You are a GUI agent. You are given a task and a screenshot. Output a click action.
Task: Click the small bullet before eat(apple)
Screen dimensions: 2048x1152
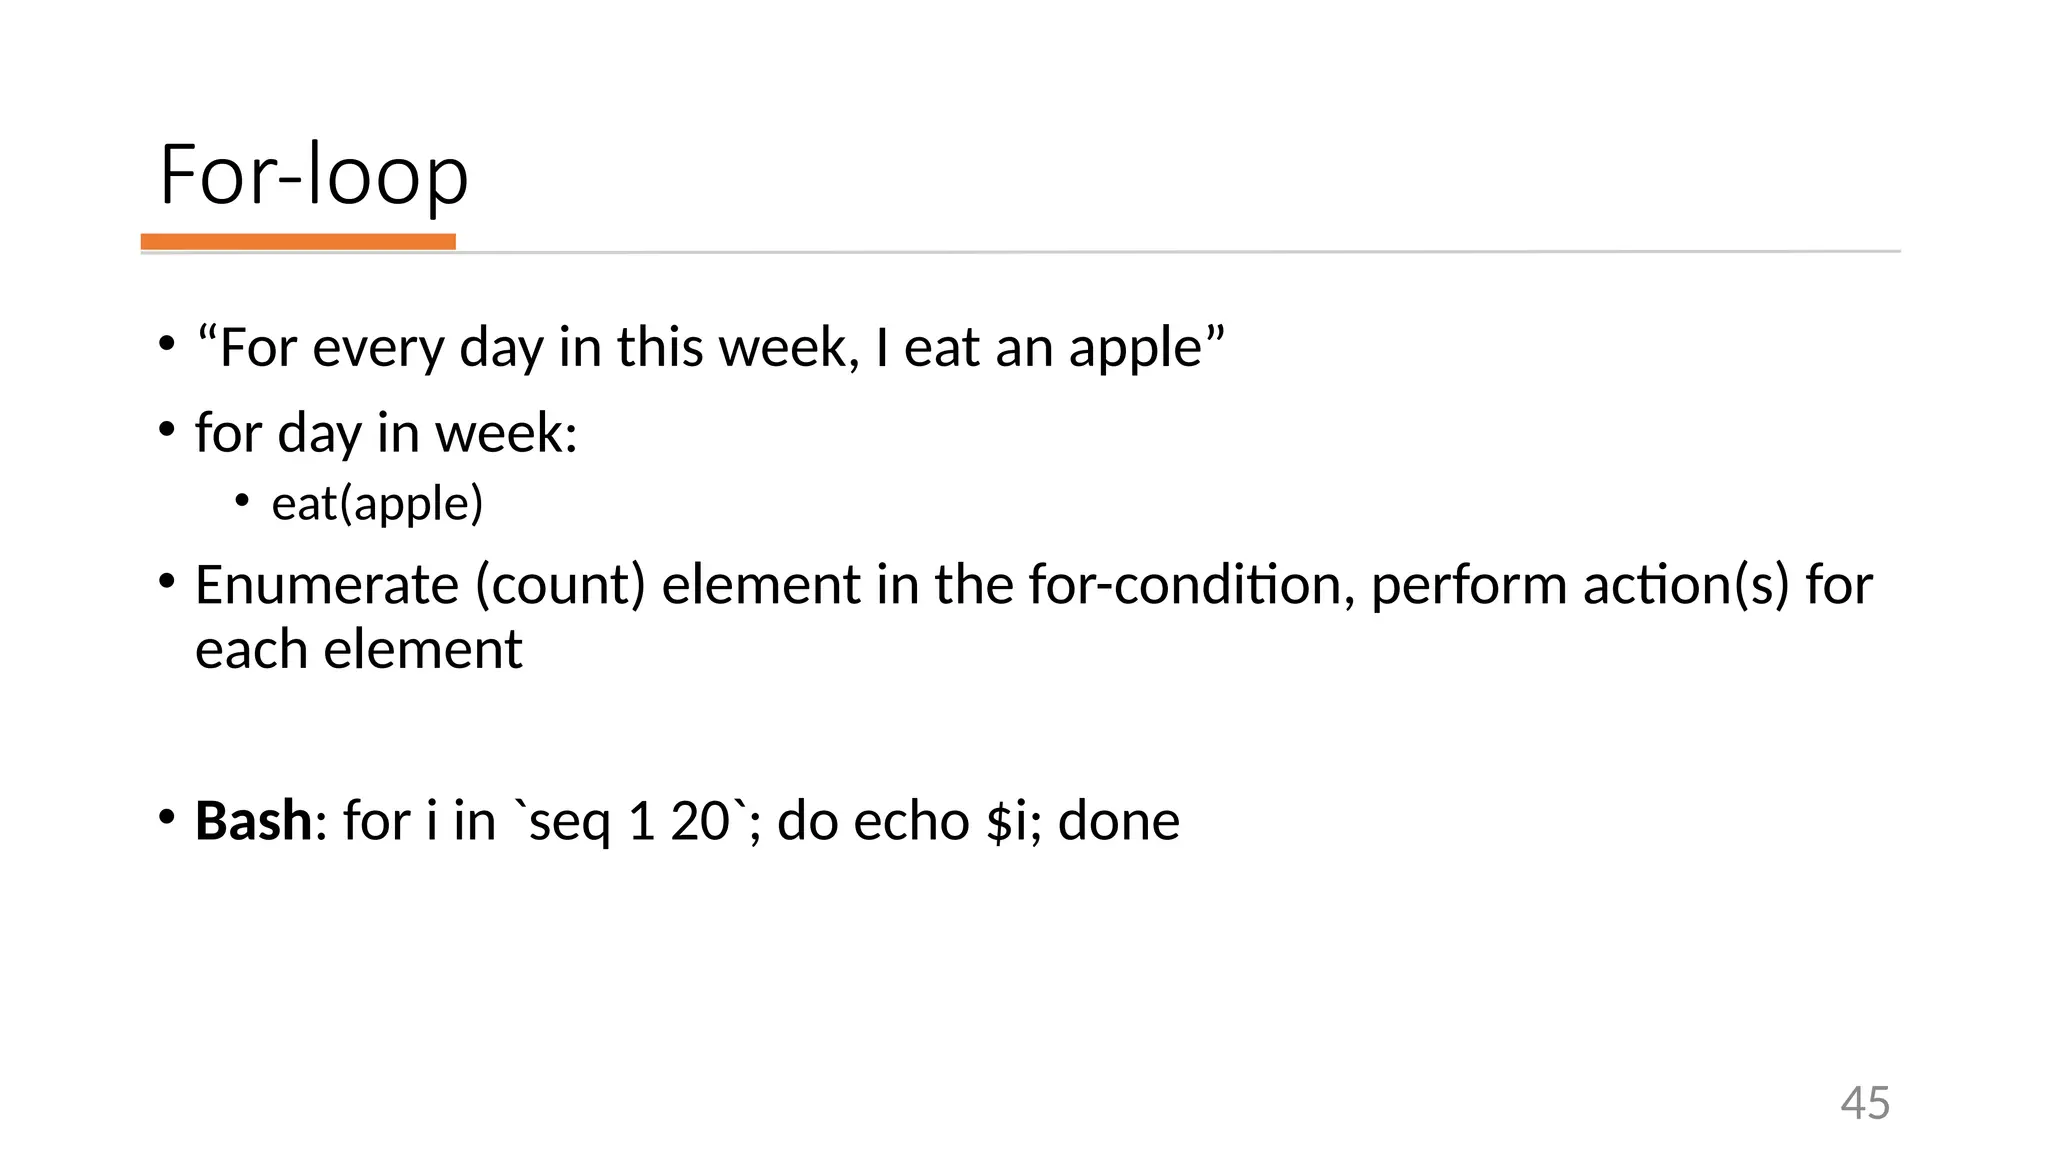pyautogui.click(x=242, y=498)
